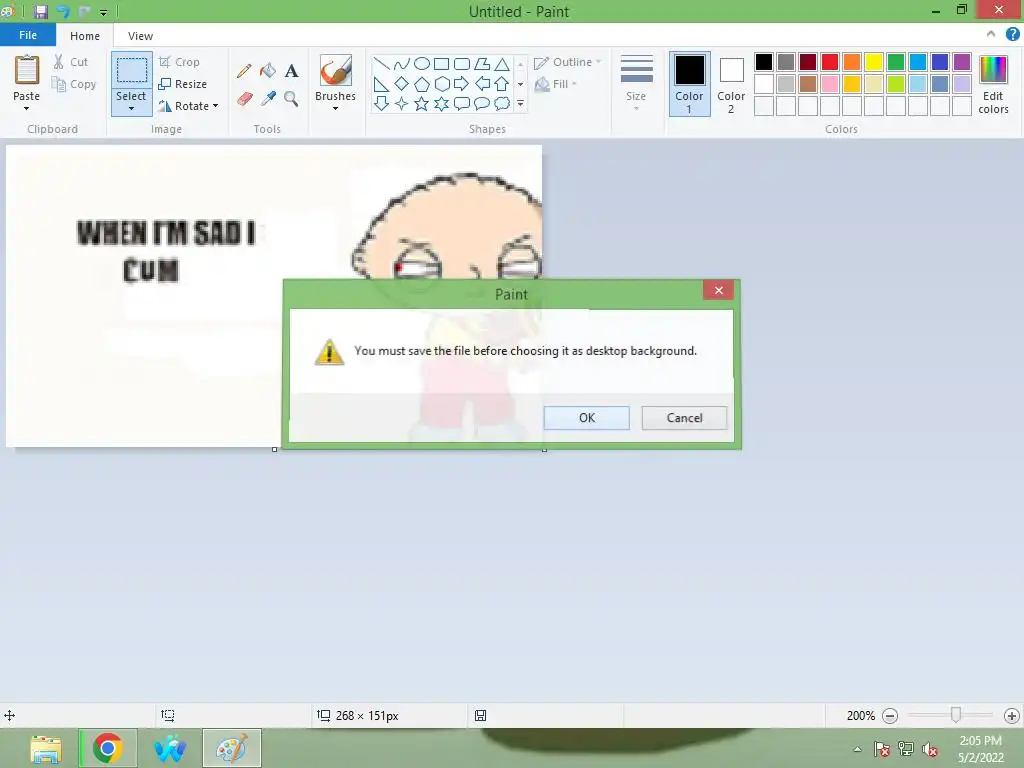Open the shape Outline dropdown
The image size is (1024, 768).
point(567,62)
